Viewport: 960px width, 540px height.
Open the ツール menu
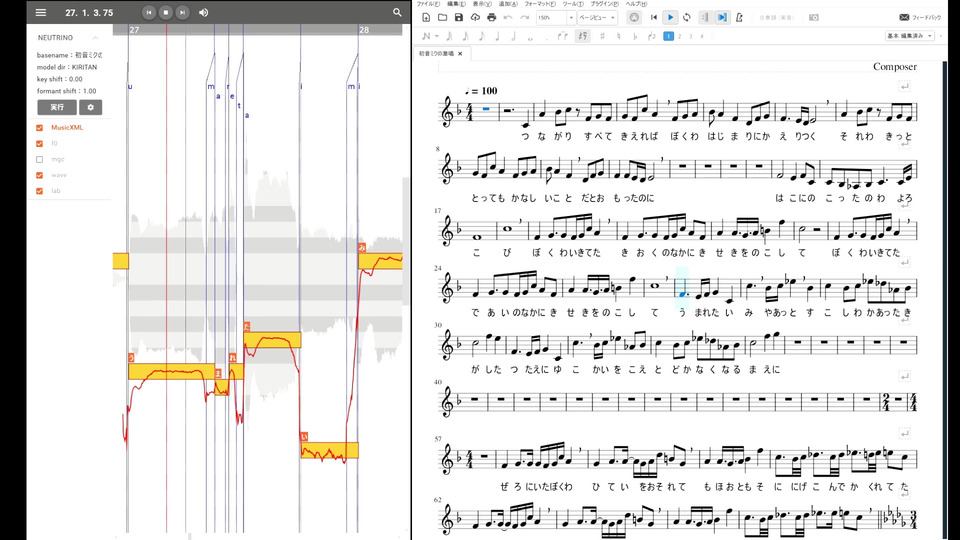point(573,4)
